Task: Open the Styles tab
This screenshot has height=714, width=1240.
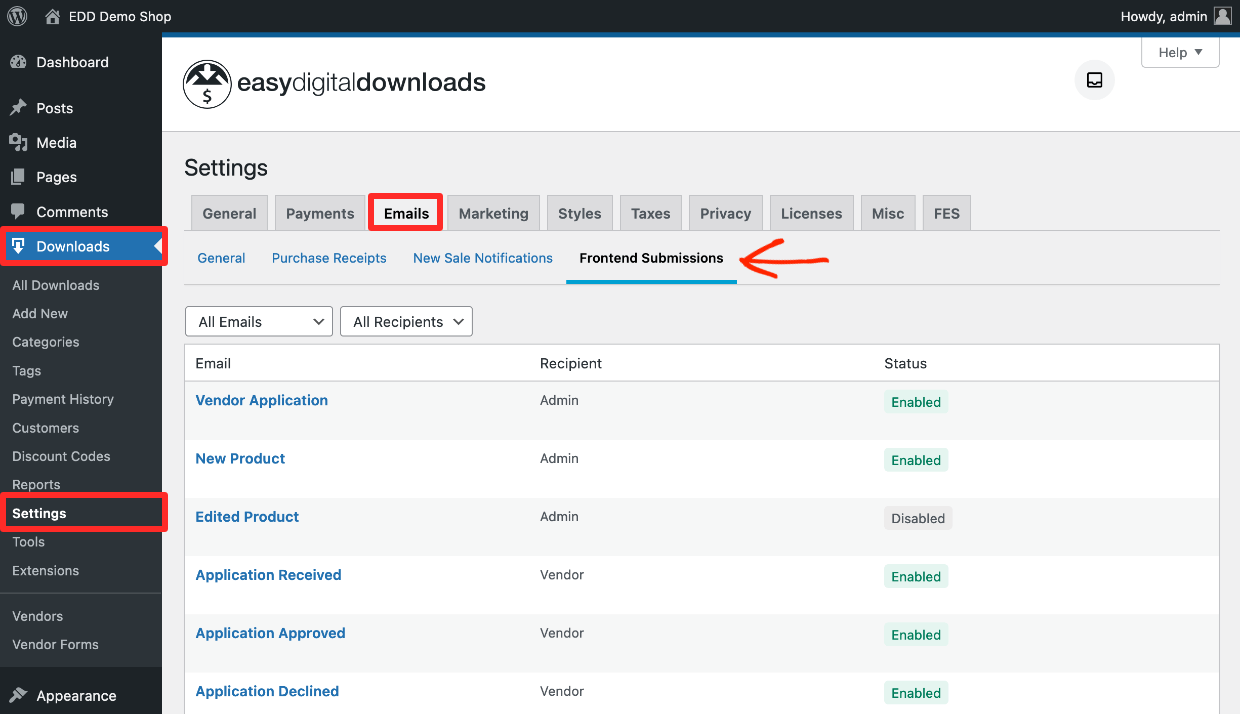Action: pos(580,213)
